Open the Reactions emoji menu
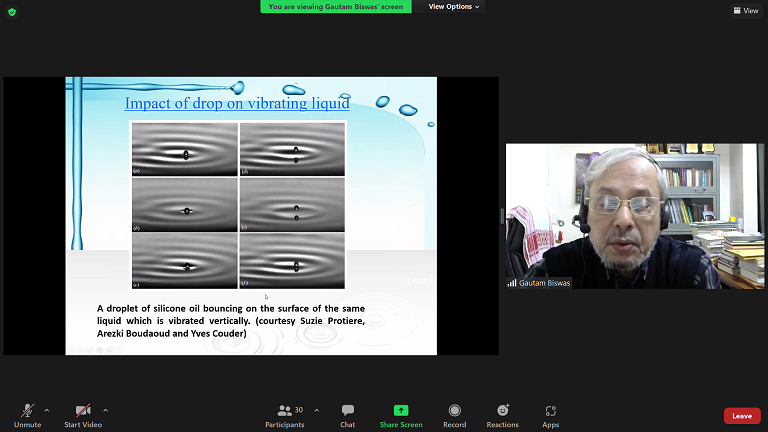The height and width of the screenshot is (432, 768). point(502,413)
